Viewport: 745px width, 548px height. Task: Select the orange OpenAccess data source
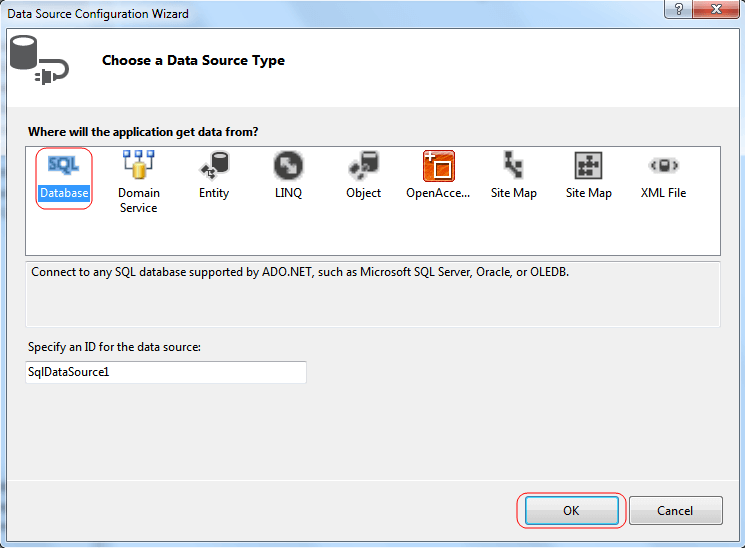[x=438, y=176]
